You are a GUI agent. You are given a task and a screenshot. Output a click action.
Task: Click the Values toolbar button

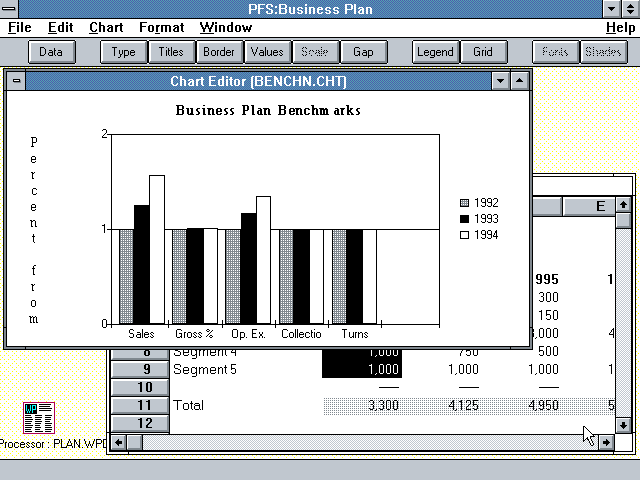(x=267, y=52)
